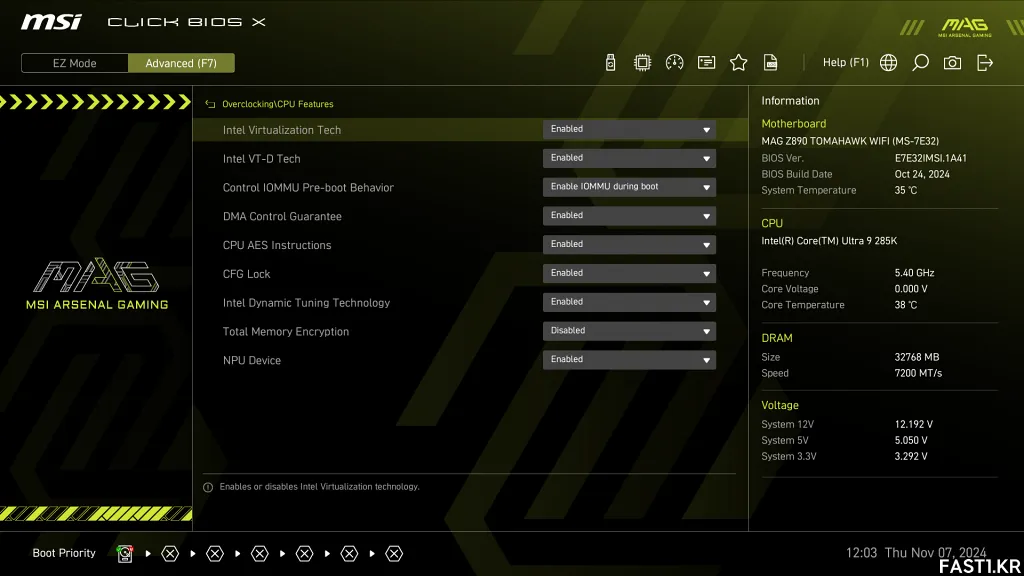
Task: Switch to EZ Mode tab
Action: coord(74,63)
